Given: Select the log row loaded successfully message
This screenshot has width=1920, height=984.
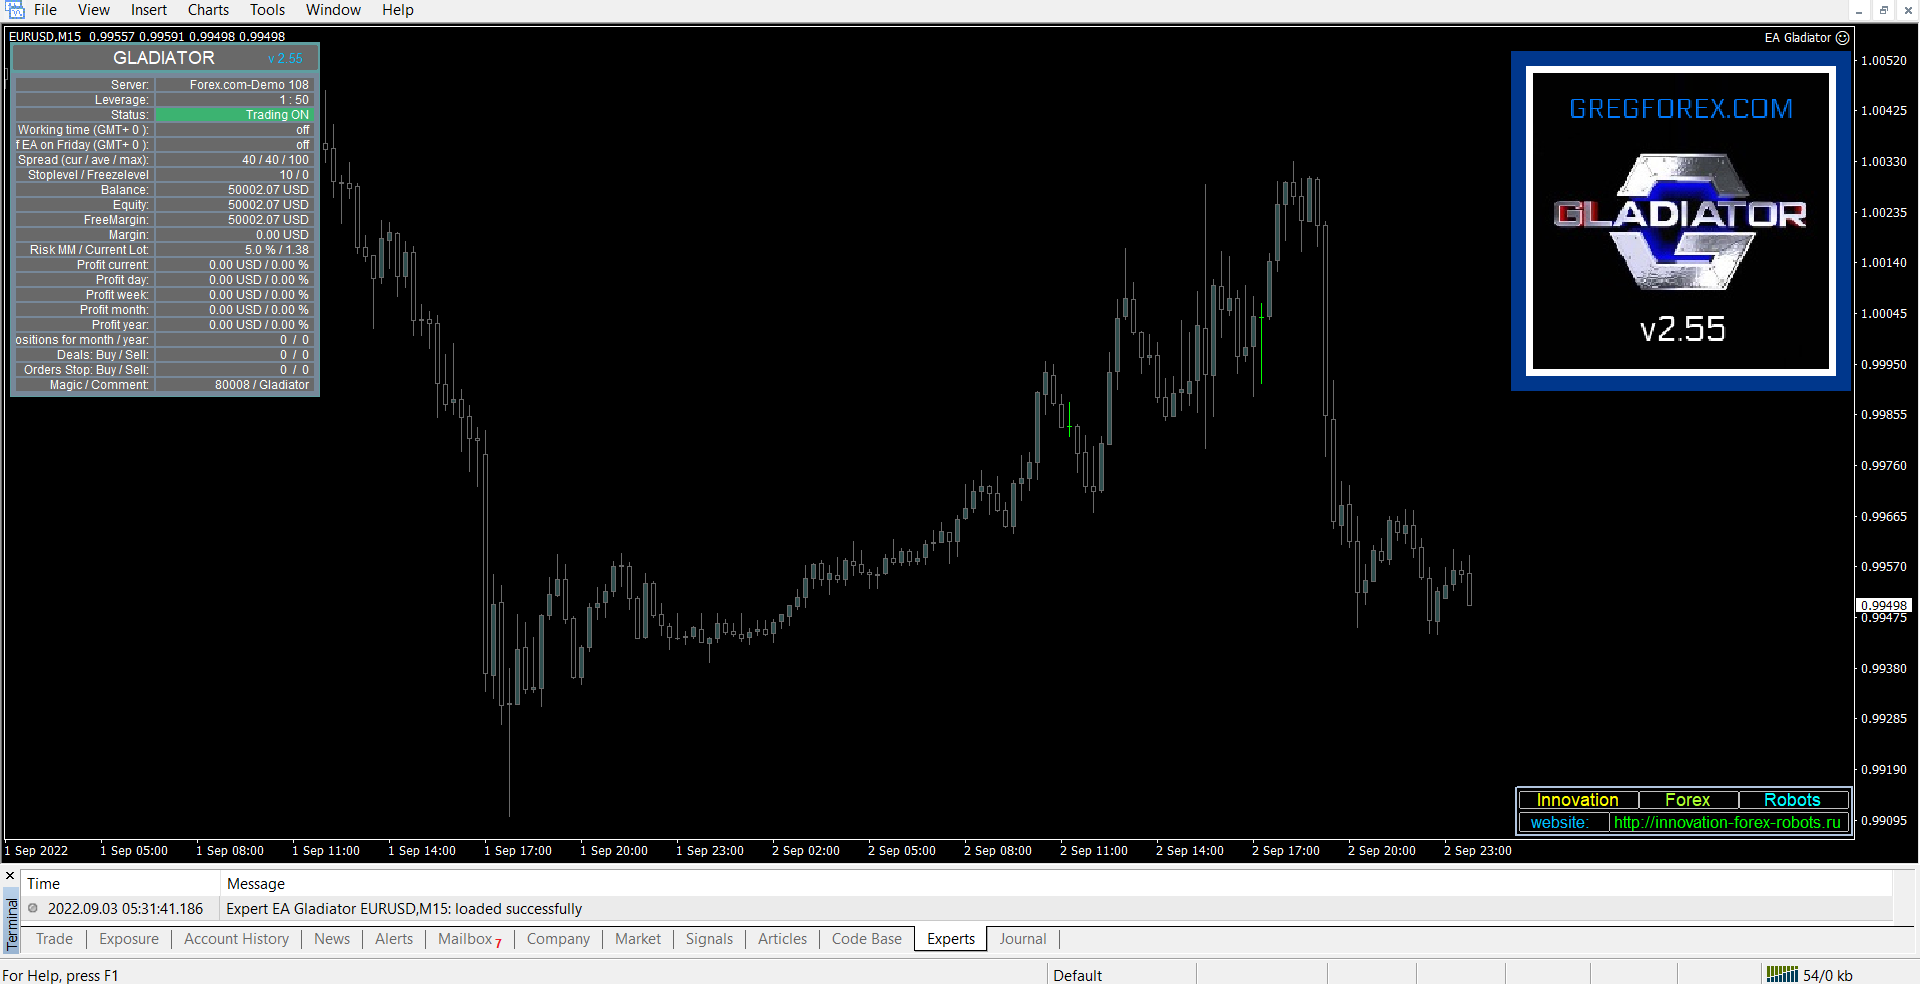Looking at the screenshot, I should click(x=957, y=909).
